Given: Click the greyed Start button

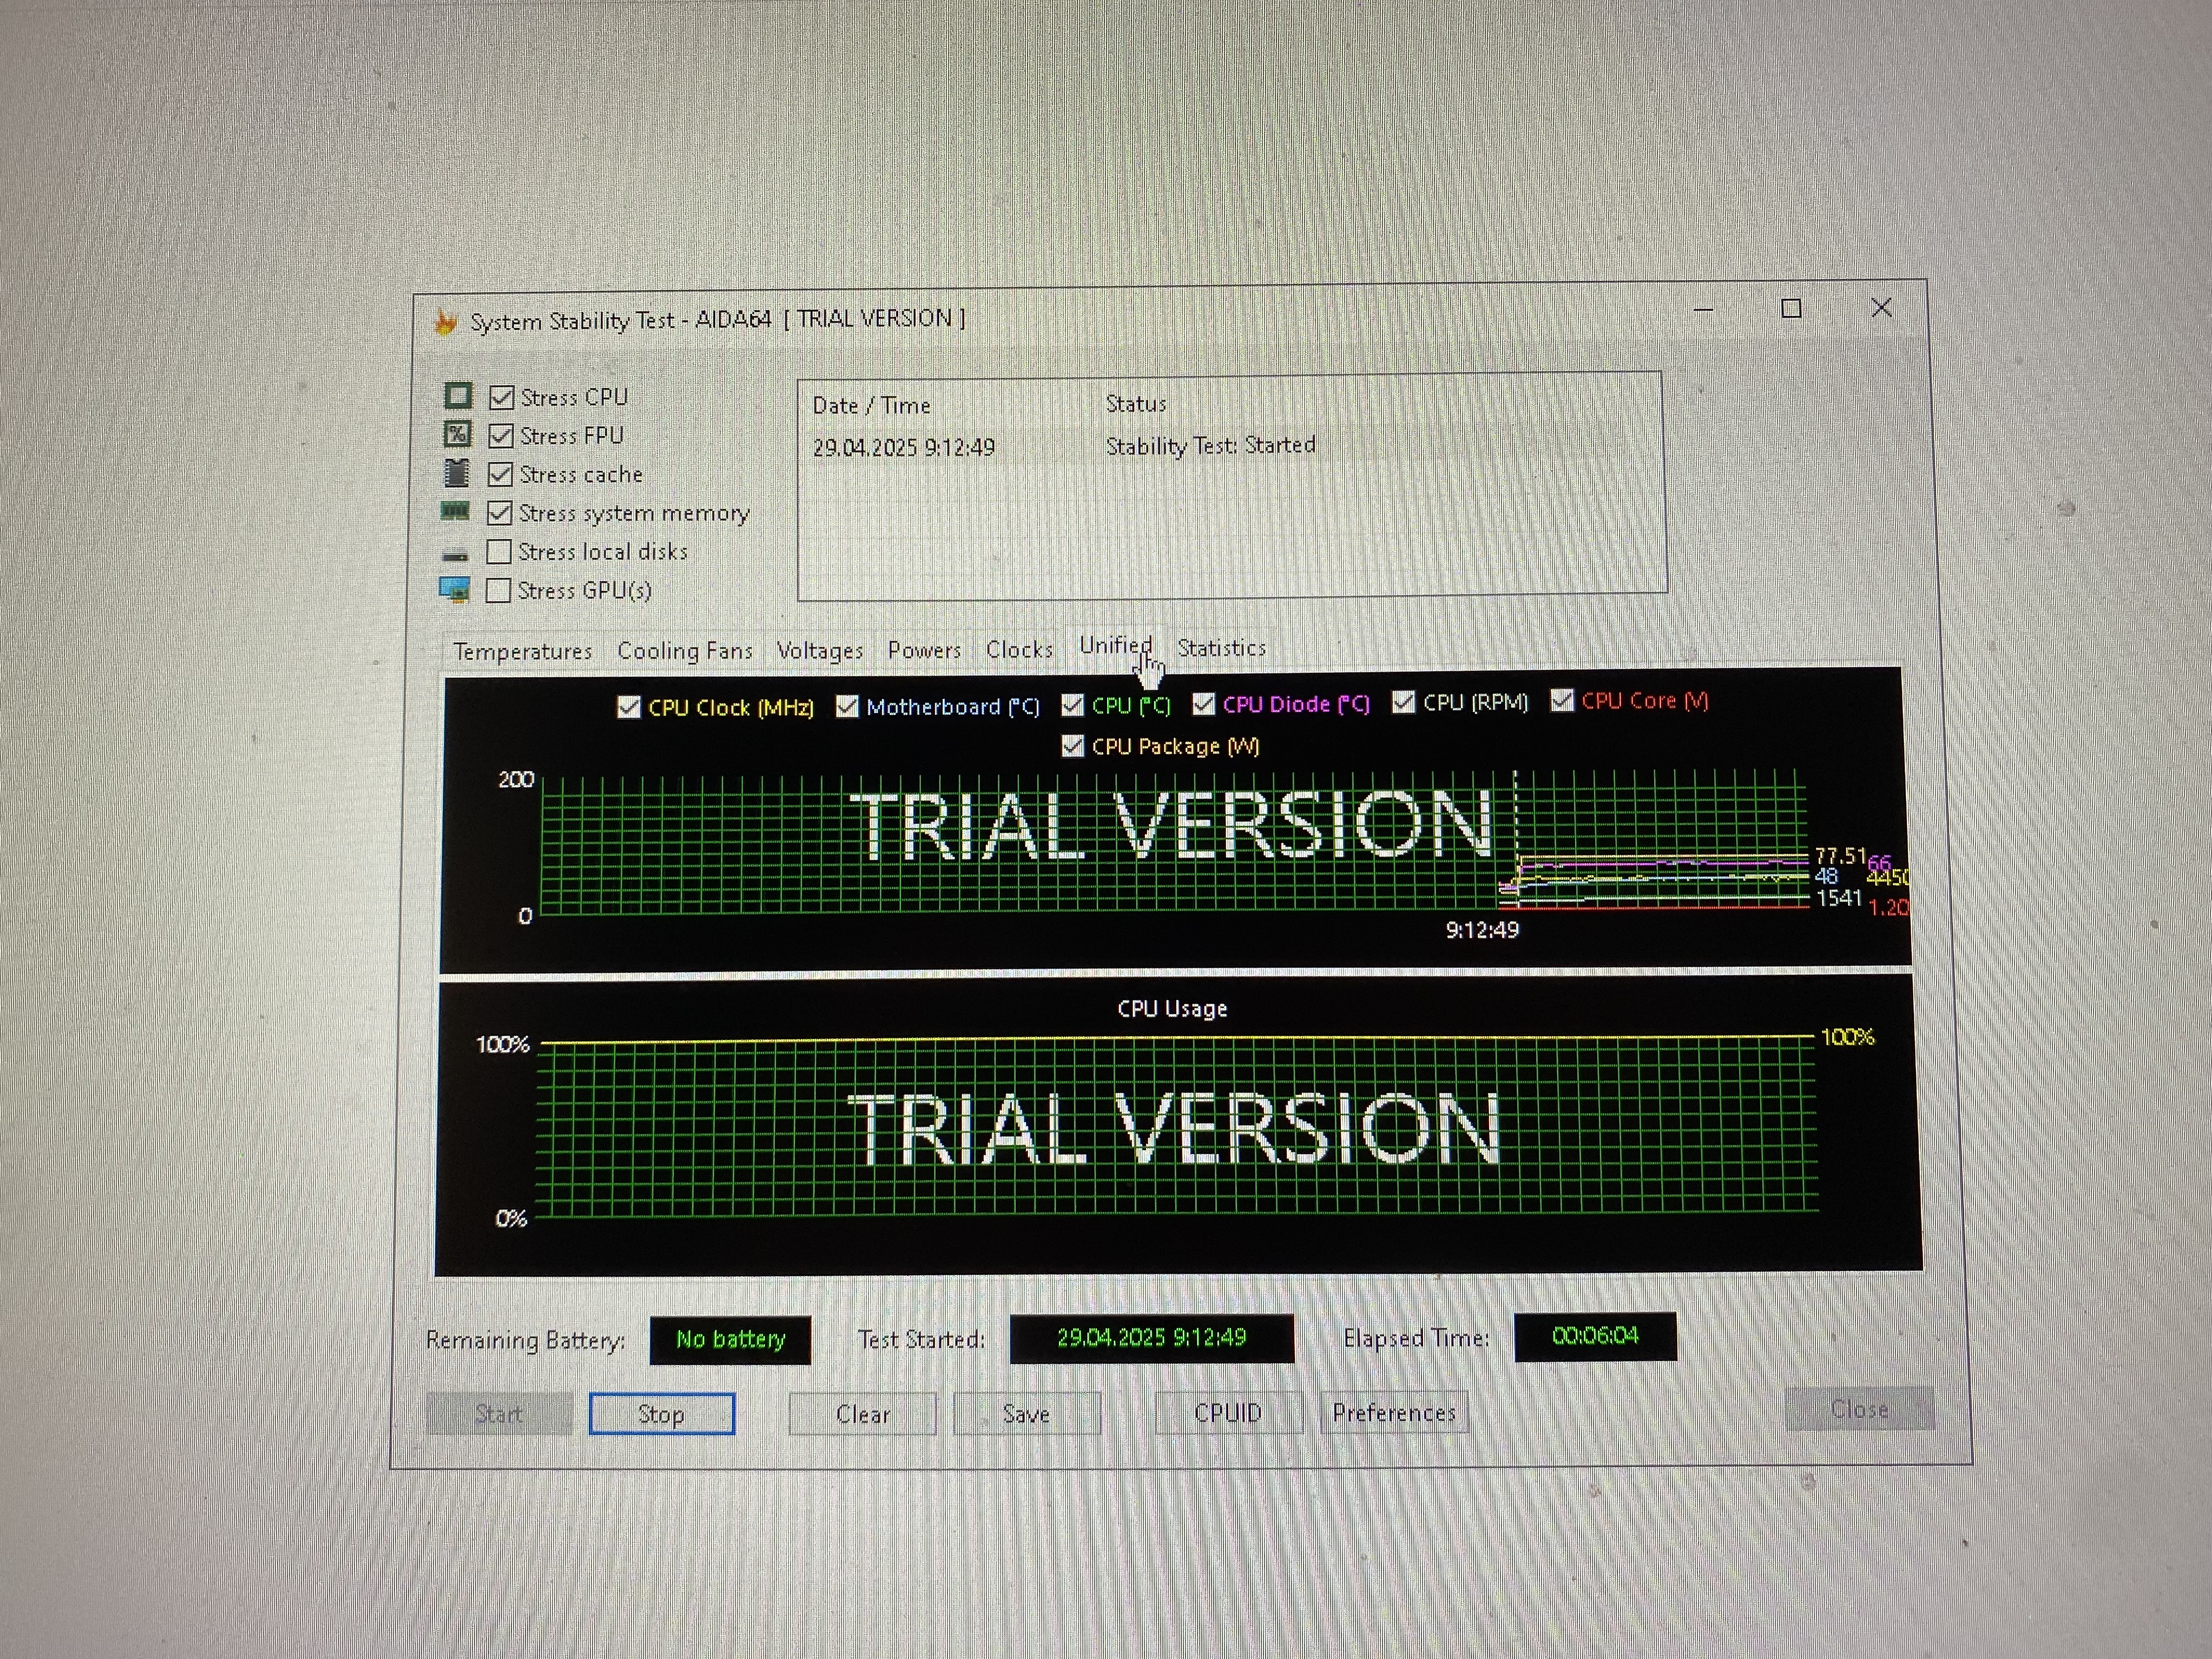Looking at the screenshot, I should pyautogui.click(x=499, y=1414).
